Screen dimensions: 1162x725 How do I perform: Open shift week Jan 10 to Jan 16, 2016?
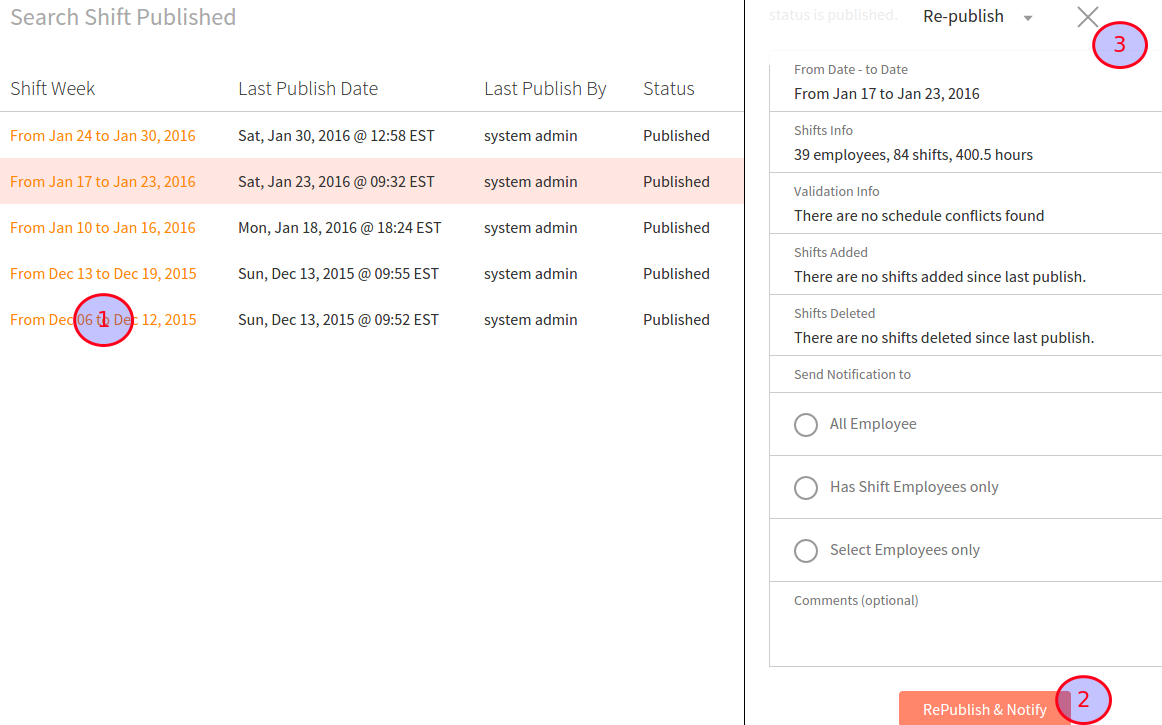pyautogui.click(x=103, y=228)
